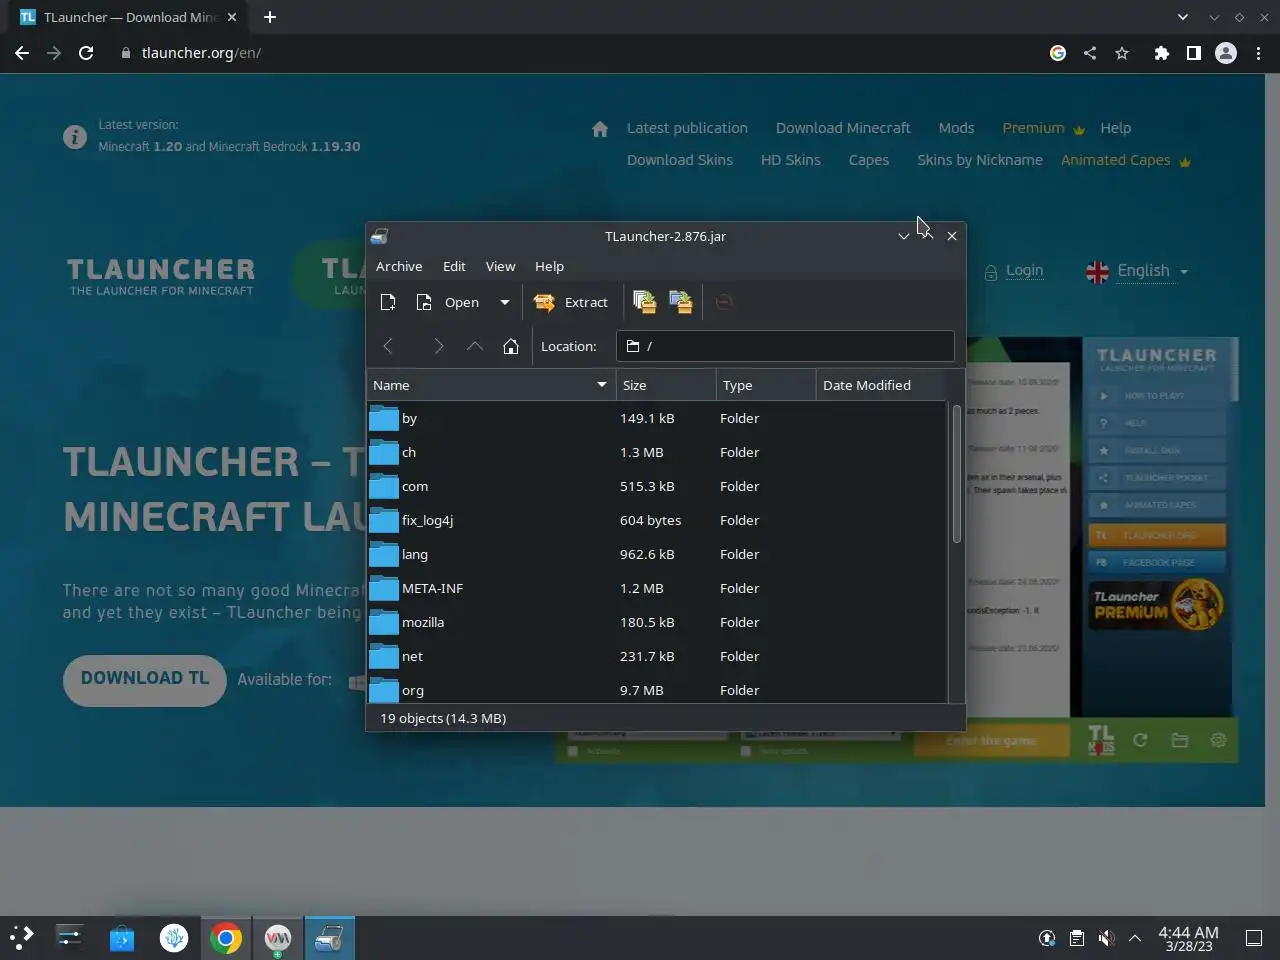Go up one level in the archive manager
Screen dimensions: 1280x960
click(475, 346)
